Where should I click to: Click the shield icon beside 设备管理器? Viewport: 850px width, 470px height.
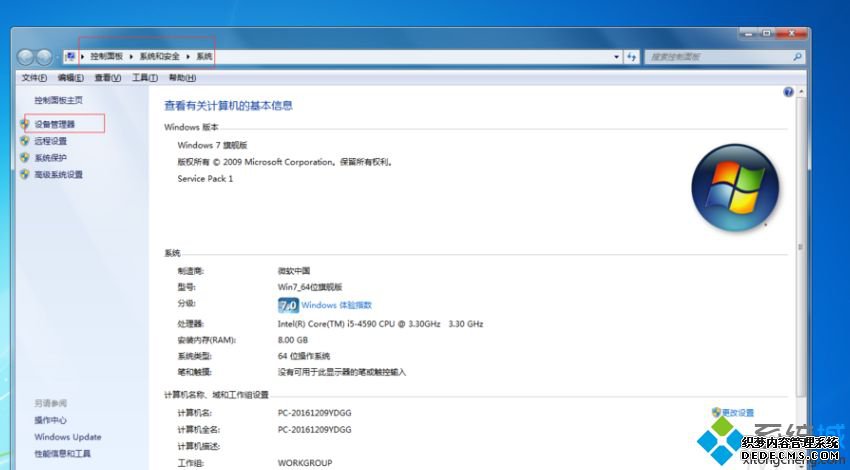(25, 124)
